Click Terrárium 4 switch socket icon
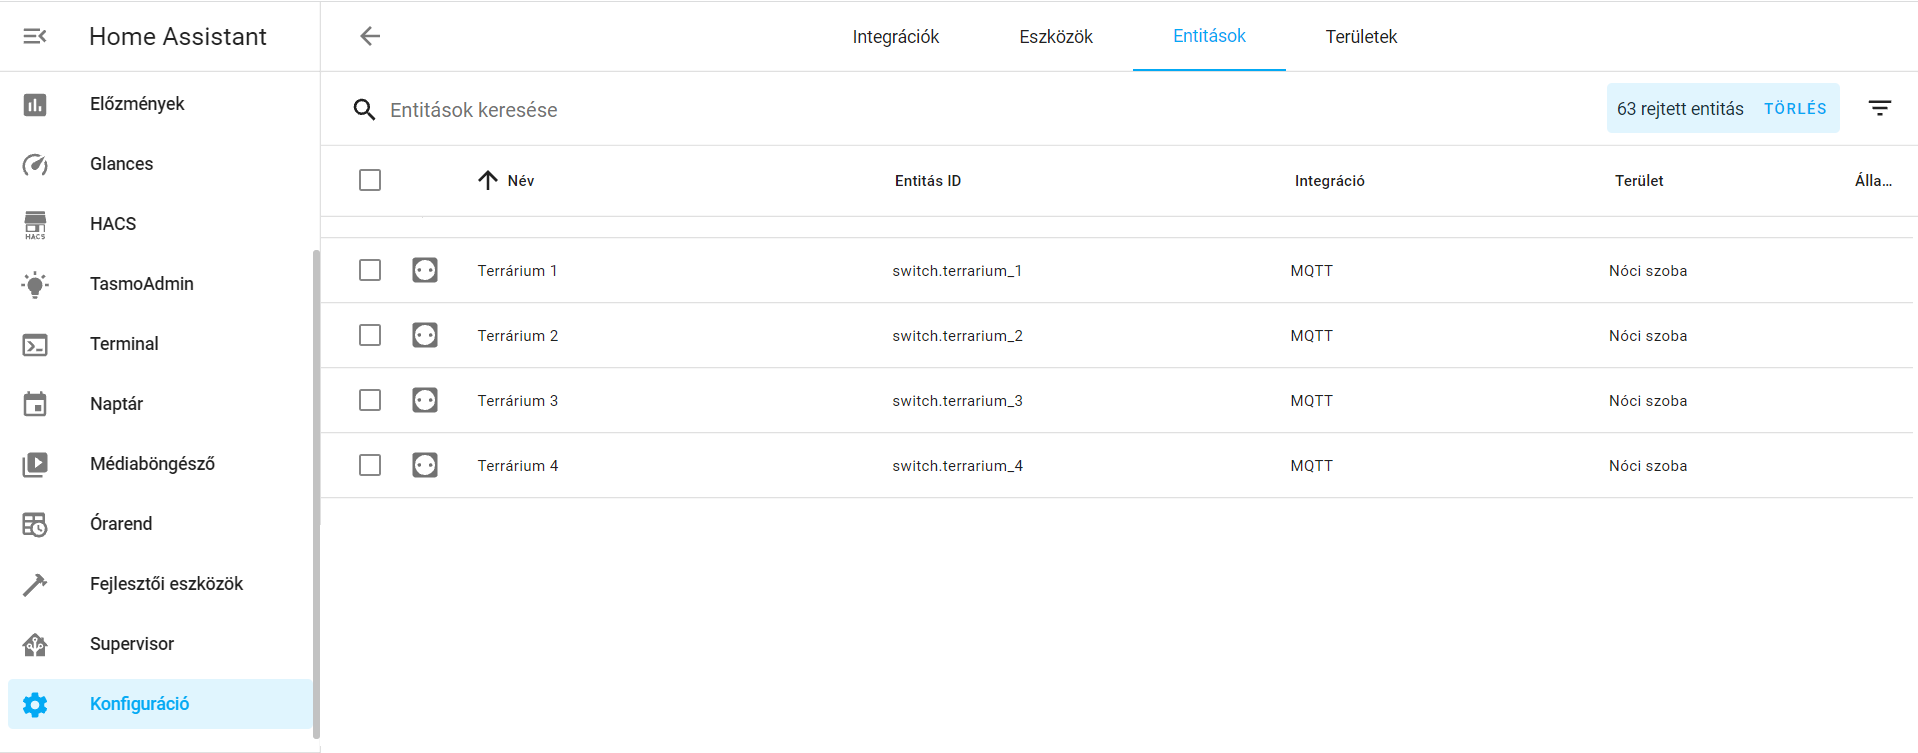 click(x=425, y=465)
